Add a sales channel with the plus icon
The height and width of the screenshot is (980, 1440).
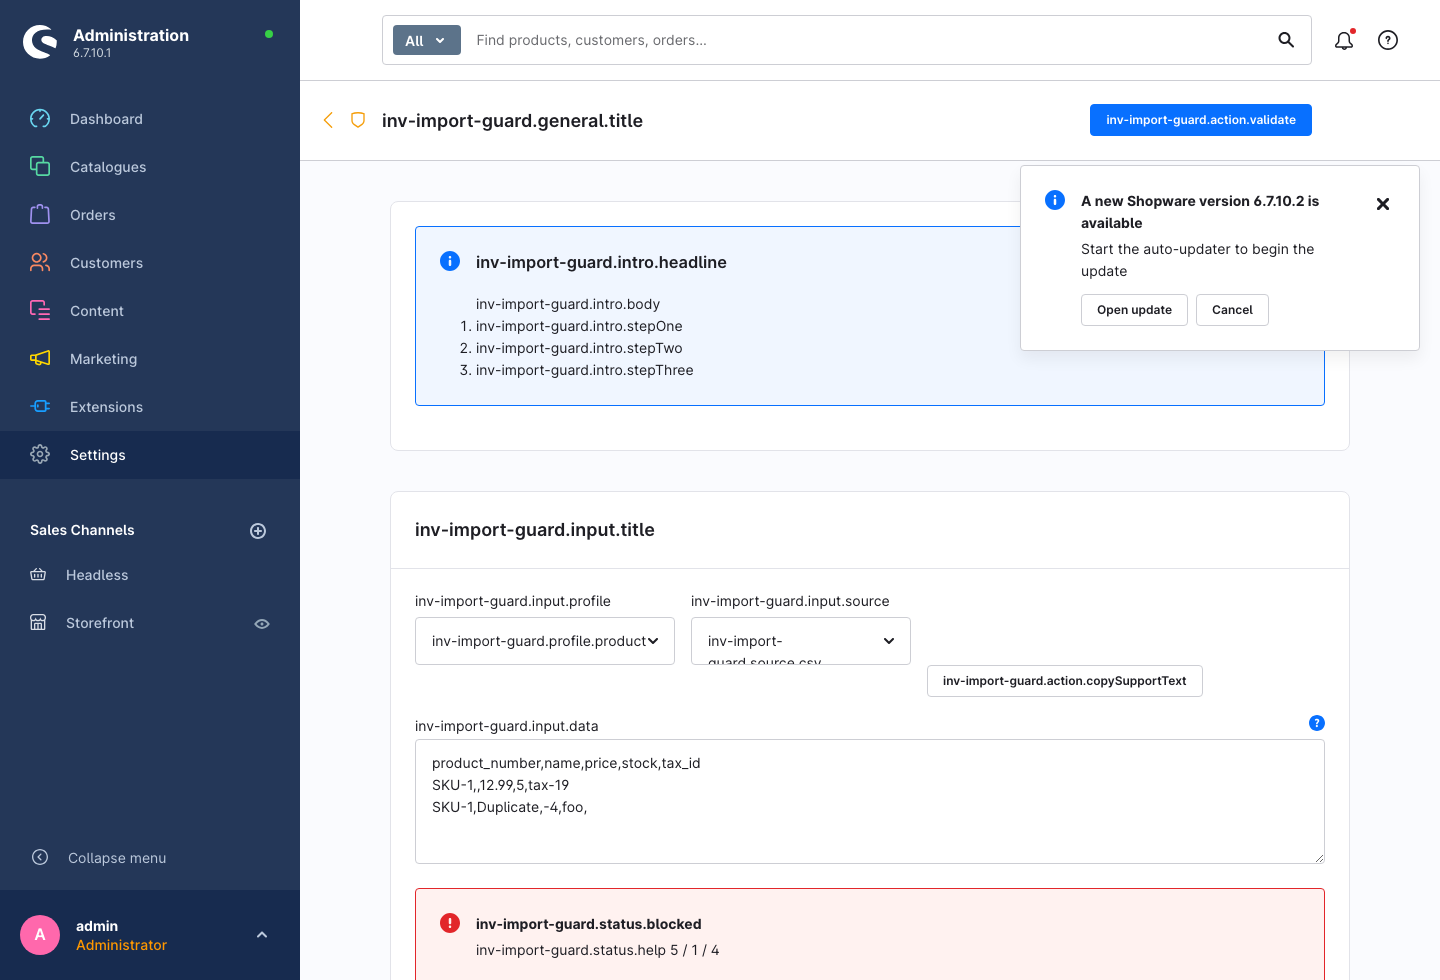(258, 531)
